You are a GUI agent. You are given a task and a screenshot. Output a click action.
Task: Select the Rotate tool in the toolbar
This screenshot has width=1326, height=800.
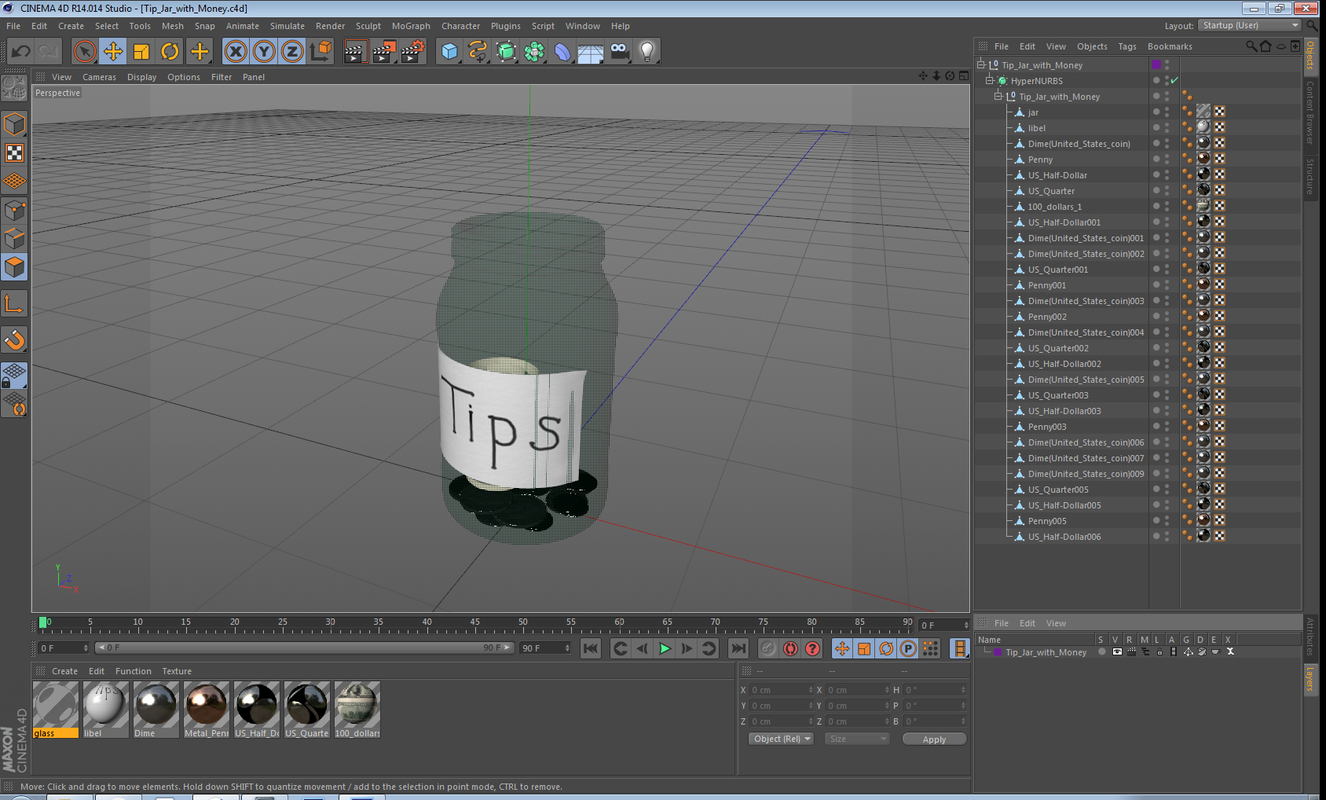(170, 51)
